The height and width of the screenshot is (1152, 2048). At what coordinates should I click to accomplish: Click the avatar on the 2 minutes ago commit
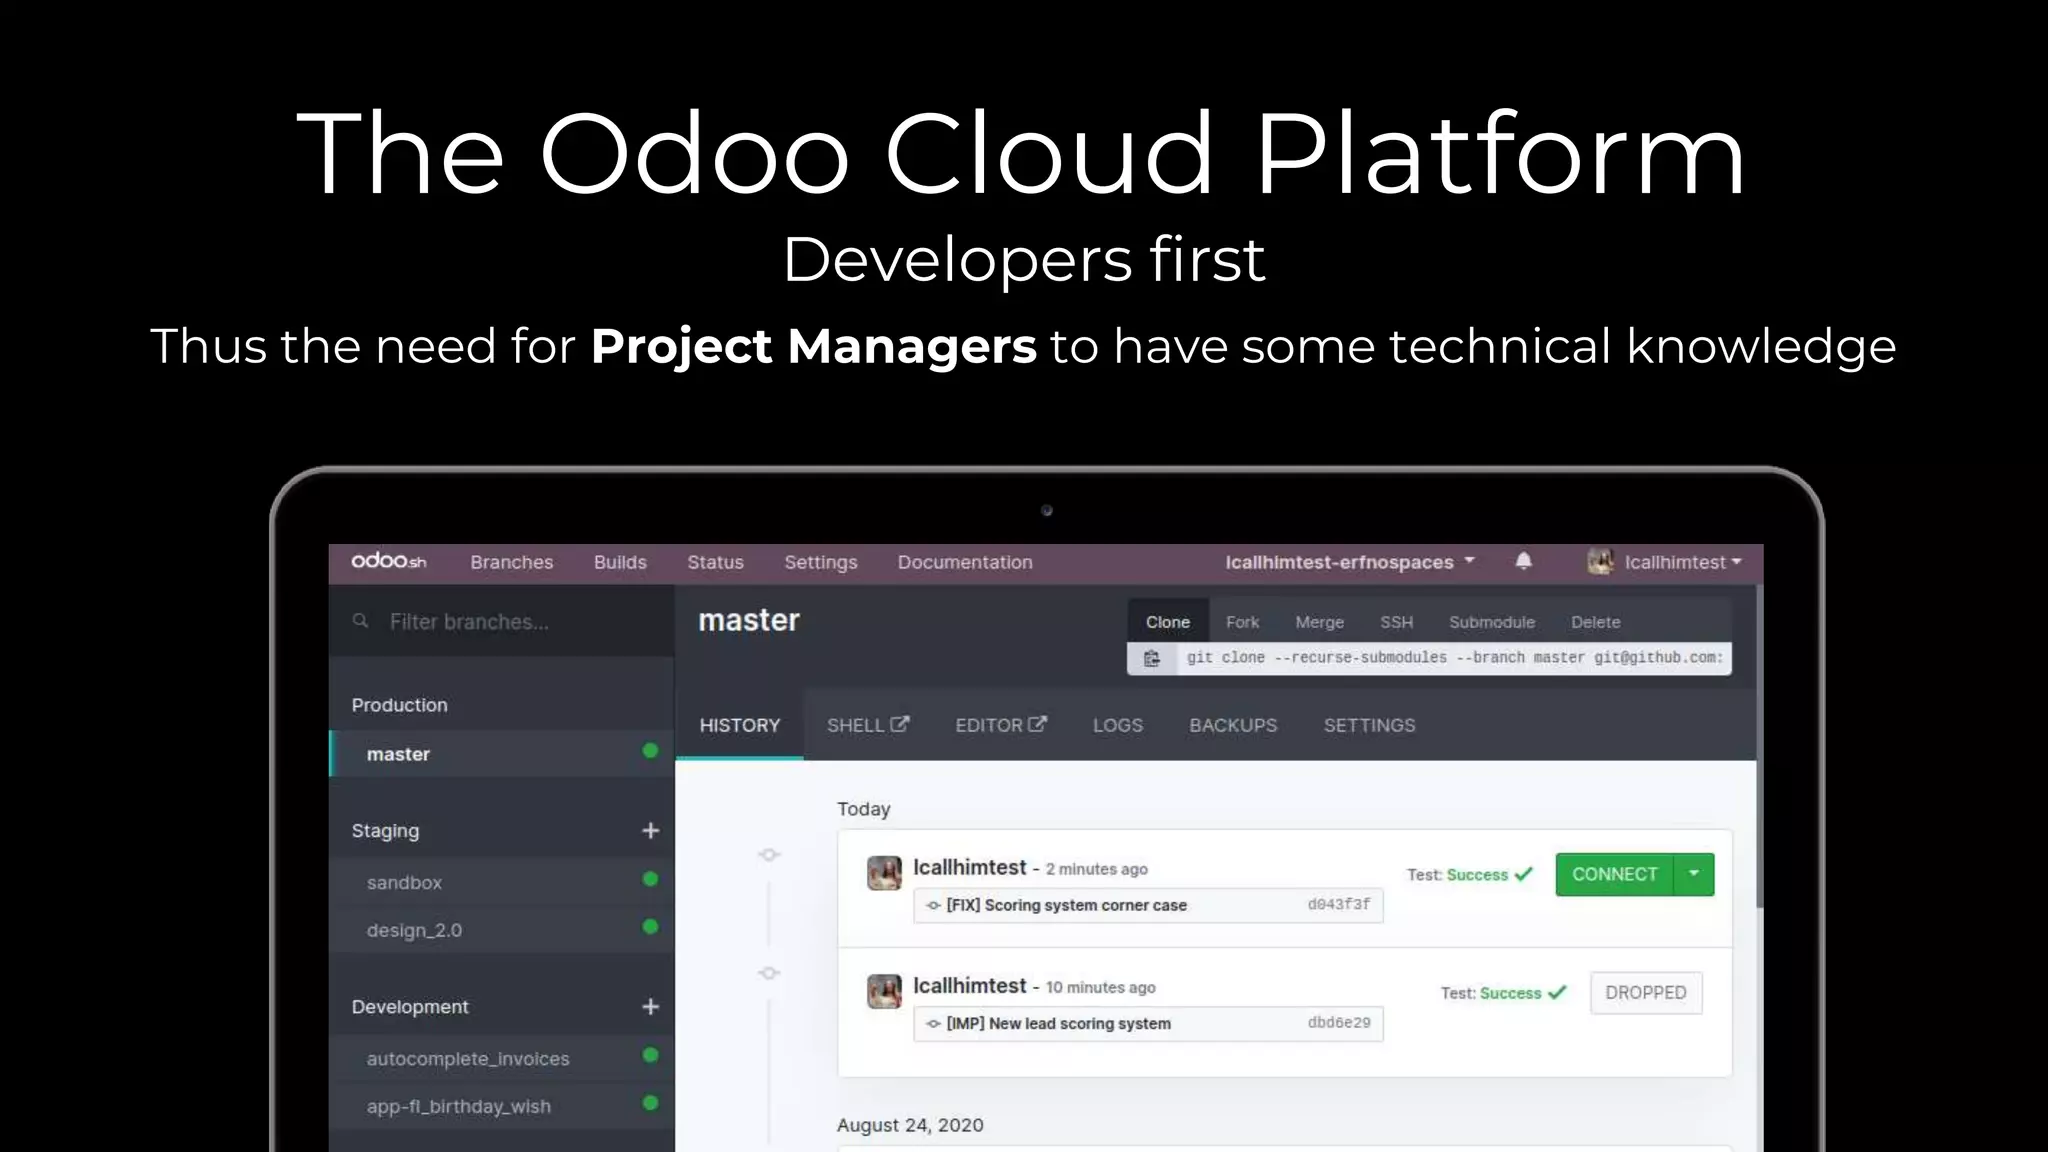tap(884, 873)
